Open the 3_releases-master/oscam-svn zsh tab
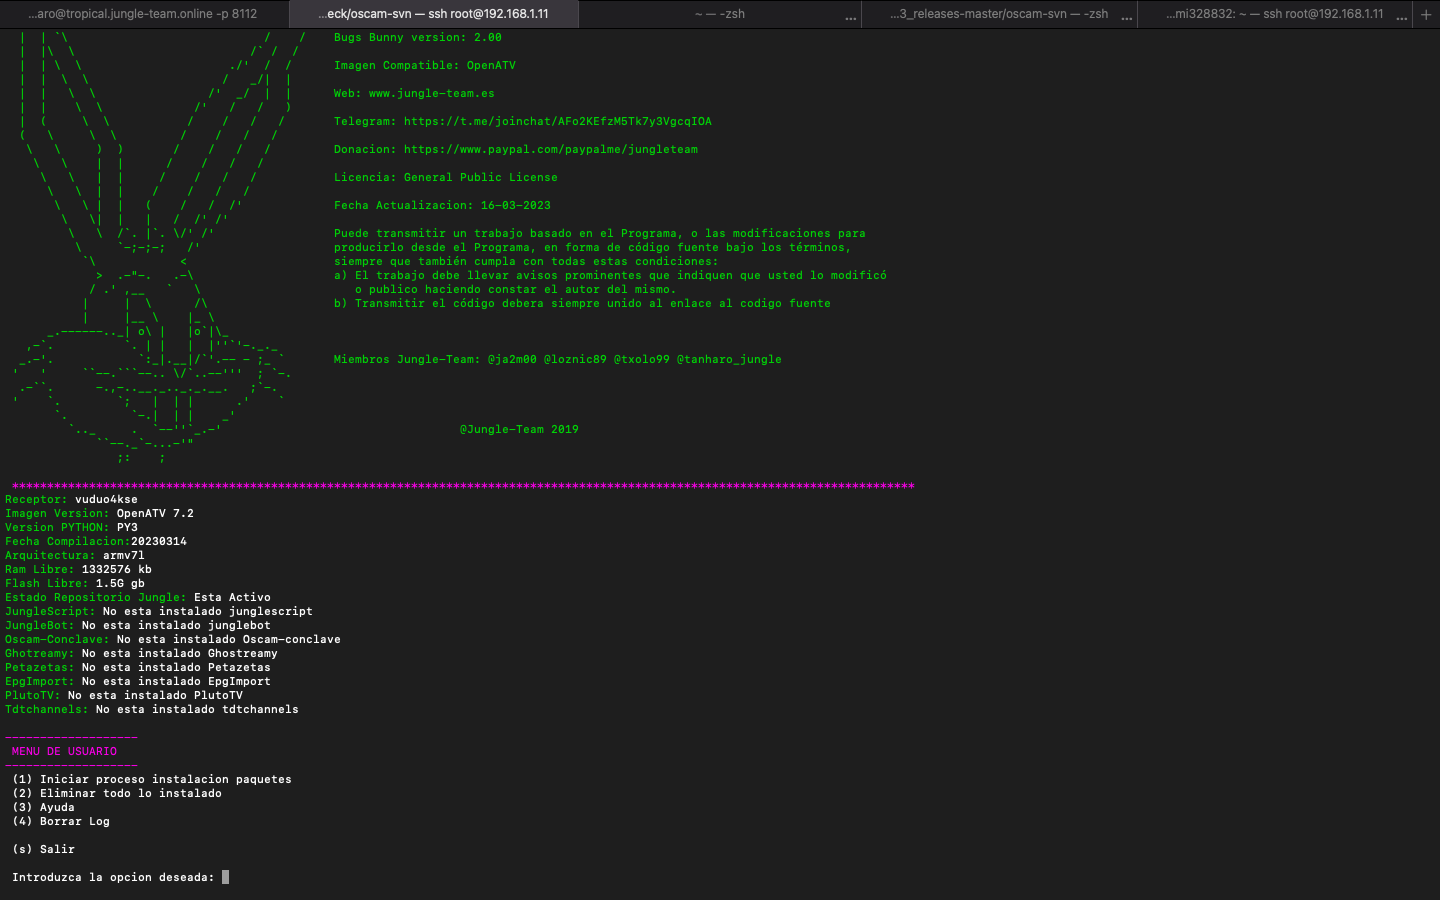The width and height of the screenshot is (1440, 900). click(998, 14)
